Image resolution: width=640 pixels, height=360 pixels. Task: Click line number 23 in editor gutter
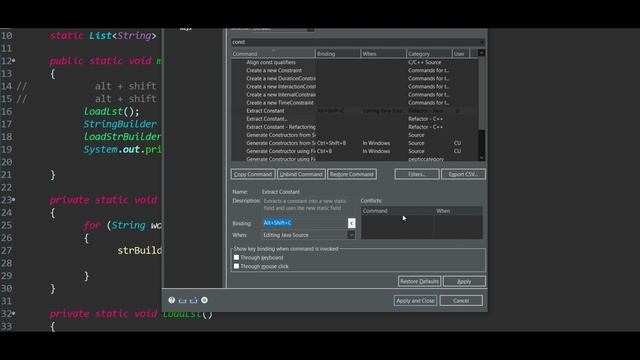7,200
